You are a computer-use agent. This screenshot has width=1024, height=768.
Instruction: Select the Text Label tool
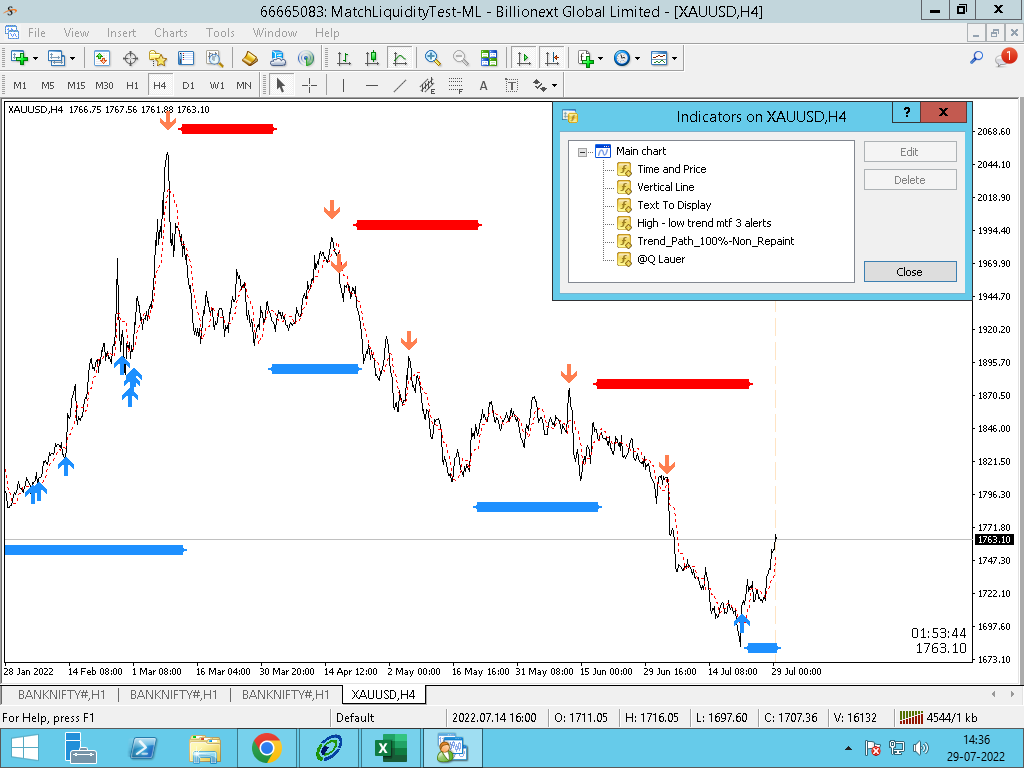coord(511,86)
